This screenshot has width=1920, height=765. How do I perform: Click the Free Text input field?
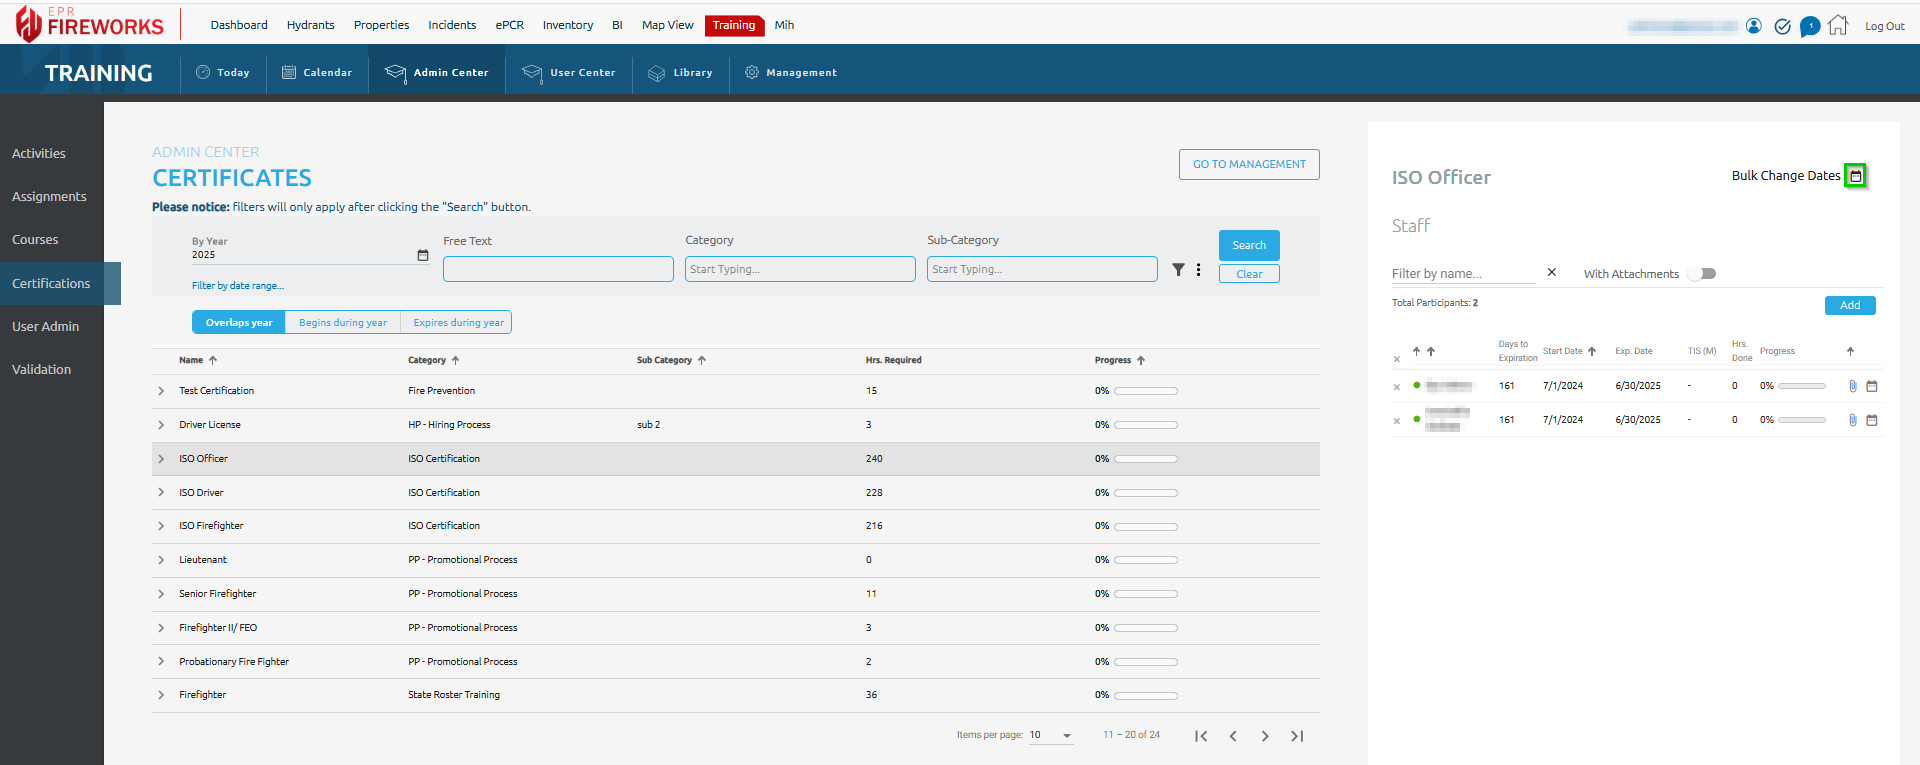(x=558, y=269)
